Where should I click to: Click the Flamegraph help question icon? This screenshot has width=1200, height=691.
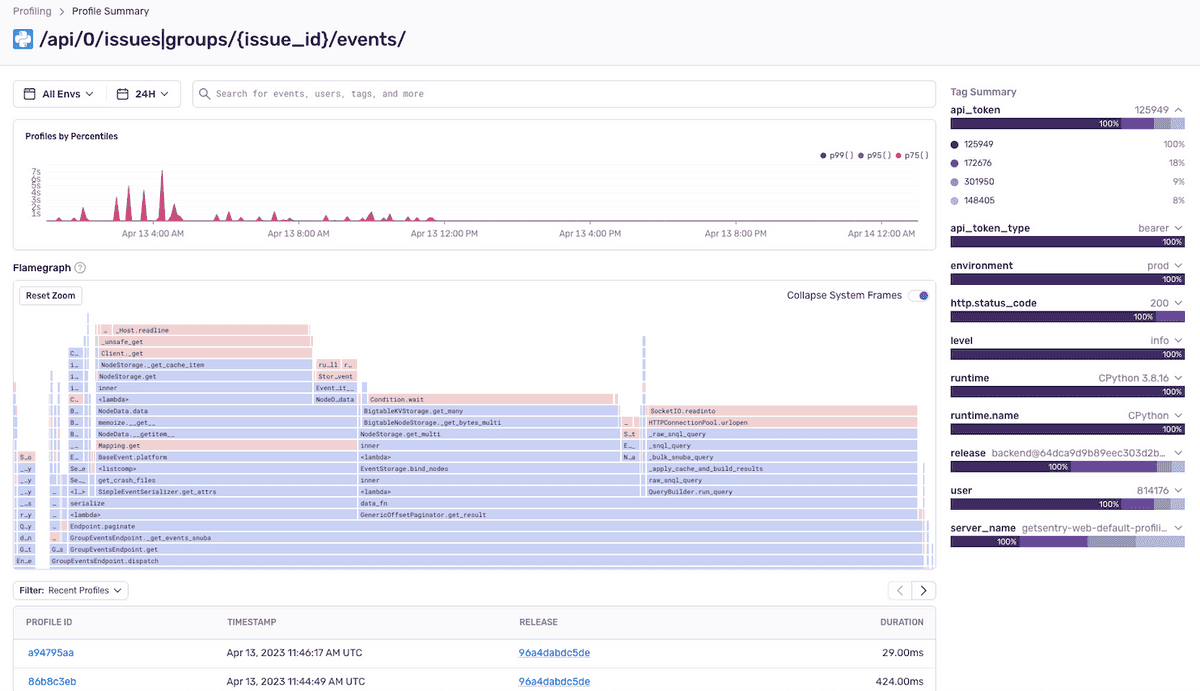[80, 268]
